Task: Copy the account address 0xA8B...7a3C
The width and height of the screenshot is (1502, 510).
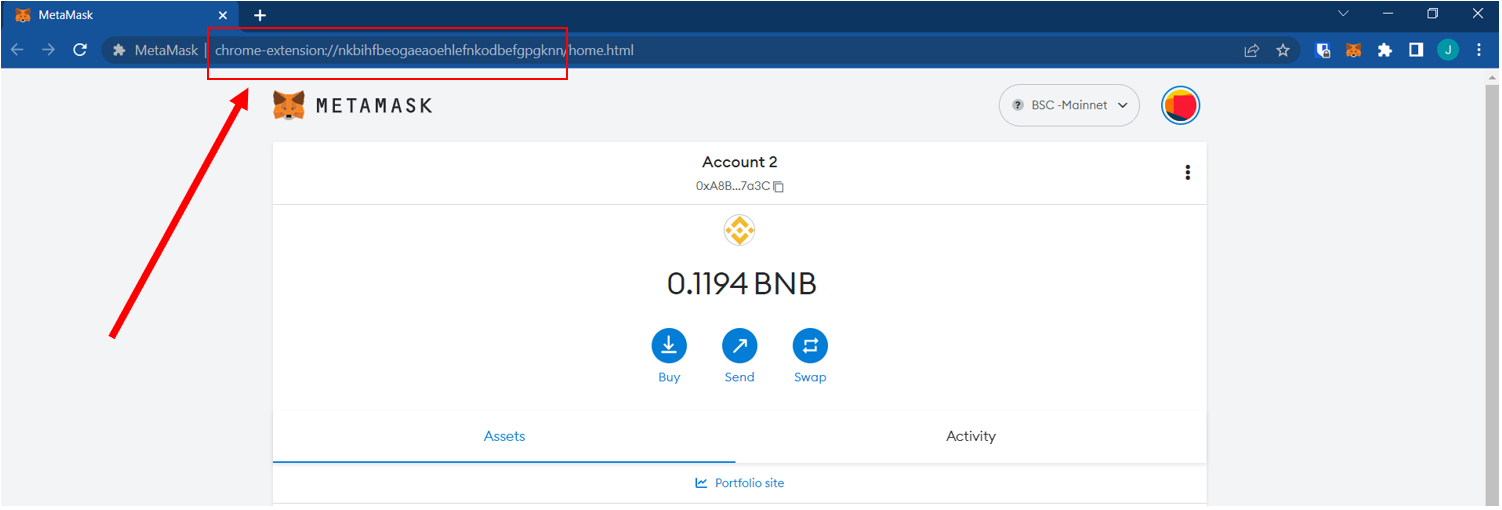Action: [740, 186]
